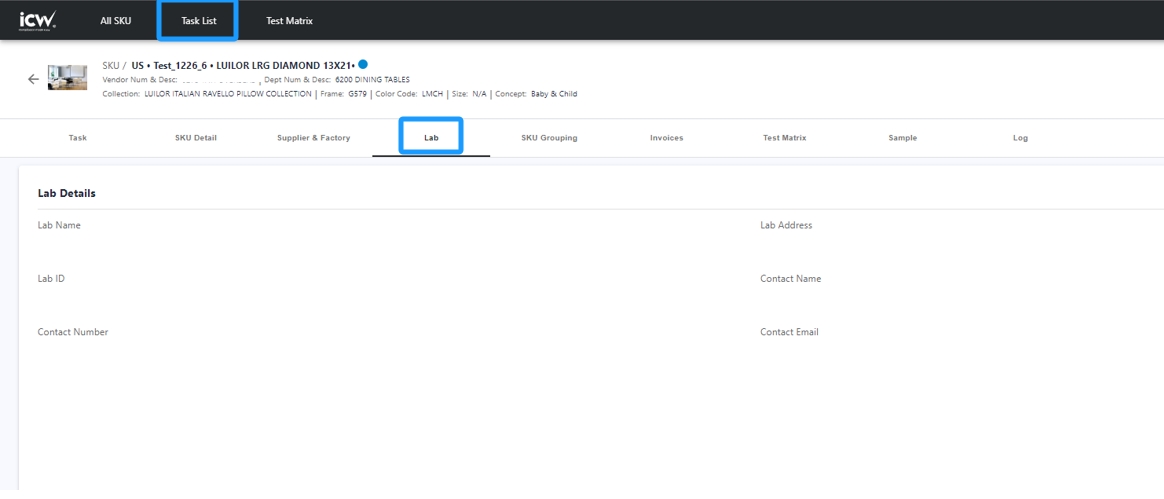Open the Invoices tab
The height and width of the screenshot is (499, 1164).
(666, 138)
